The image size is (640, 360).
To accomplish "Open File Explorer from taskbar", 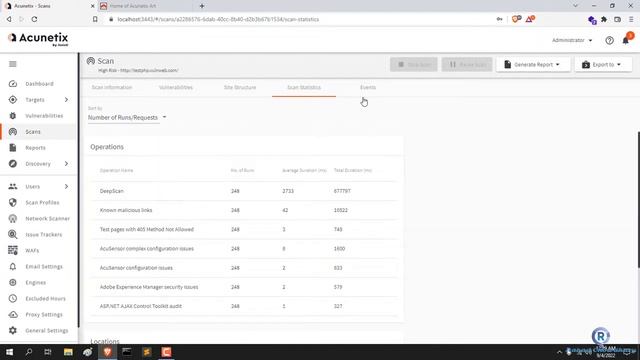I will (x=68, y=352).
